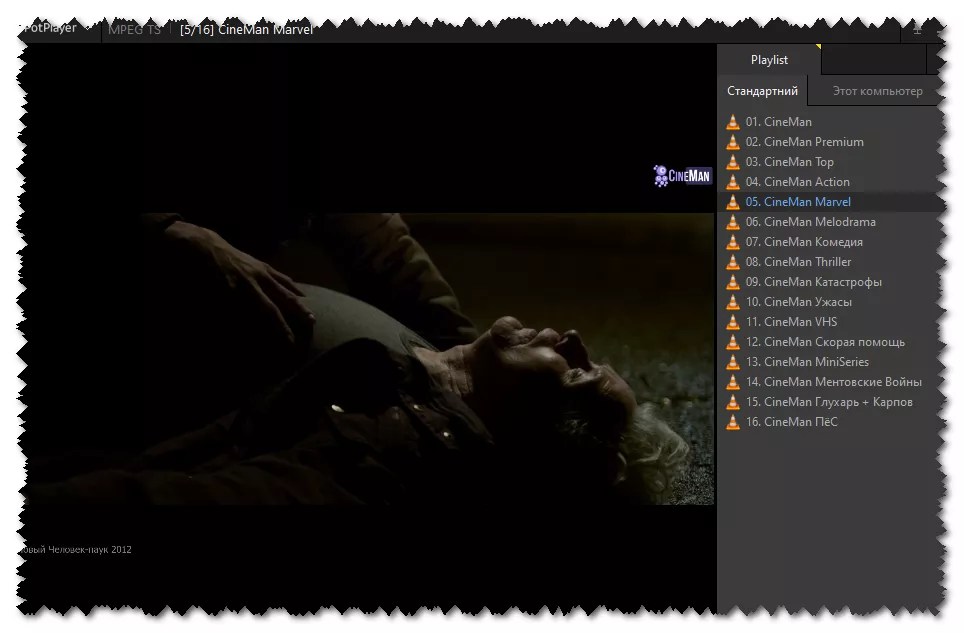Click the cone icon beside 11. CineMan VHS
Viewport: 964px width, 633px height.
(732, 321)
